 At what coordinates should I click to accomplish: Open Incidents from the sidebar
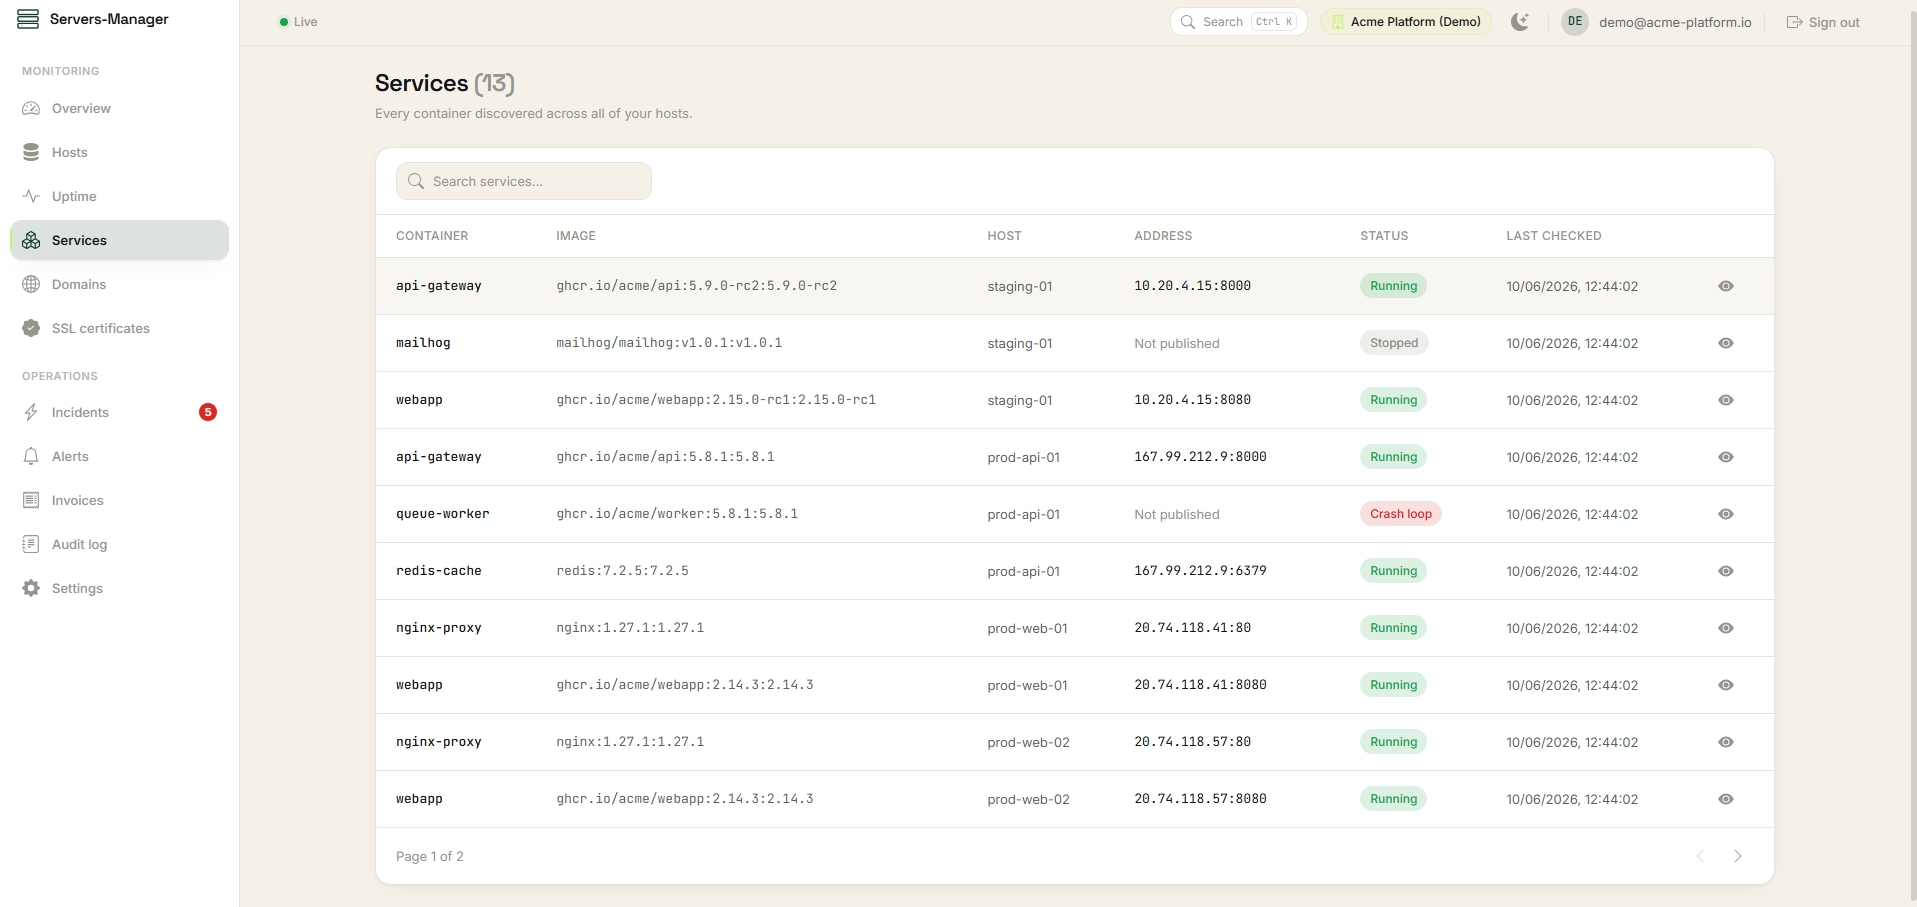(x=119, y=412)
